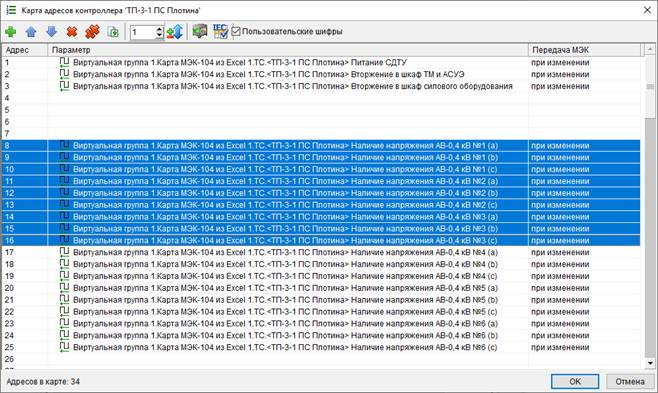Screen dimensions: 658x393
Task: Select row Наличие напряжения АВ-0,4 кВ №6 (b)
Action: click(x=321, y=336)
